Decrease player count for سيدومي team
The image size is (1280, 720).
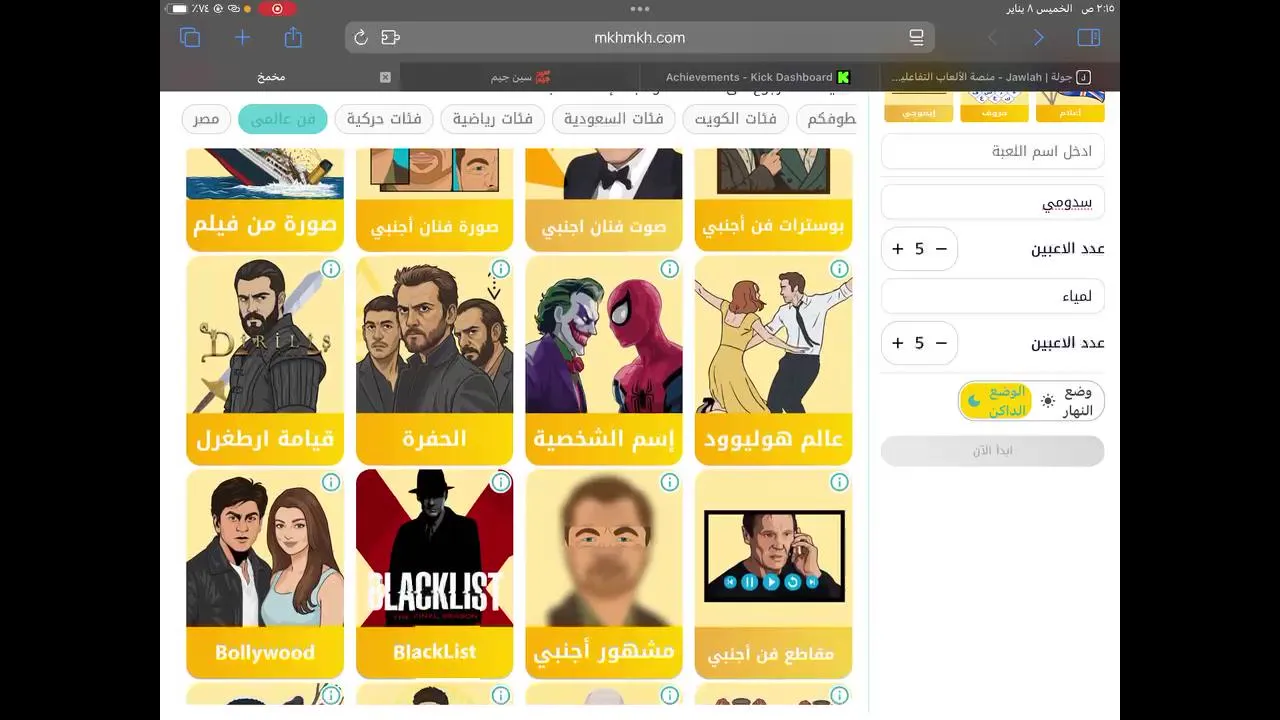pos(941,249)
